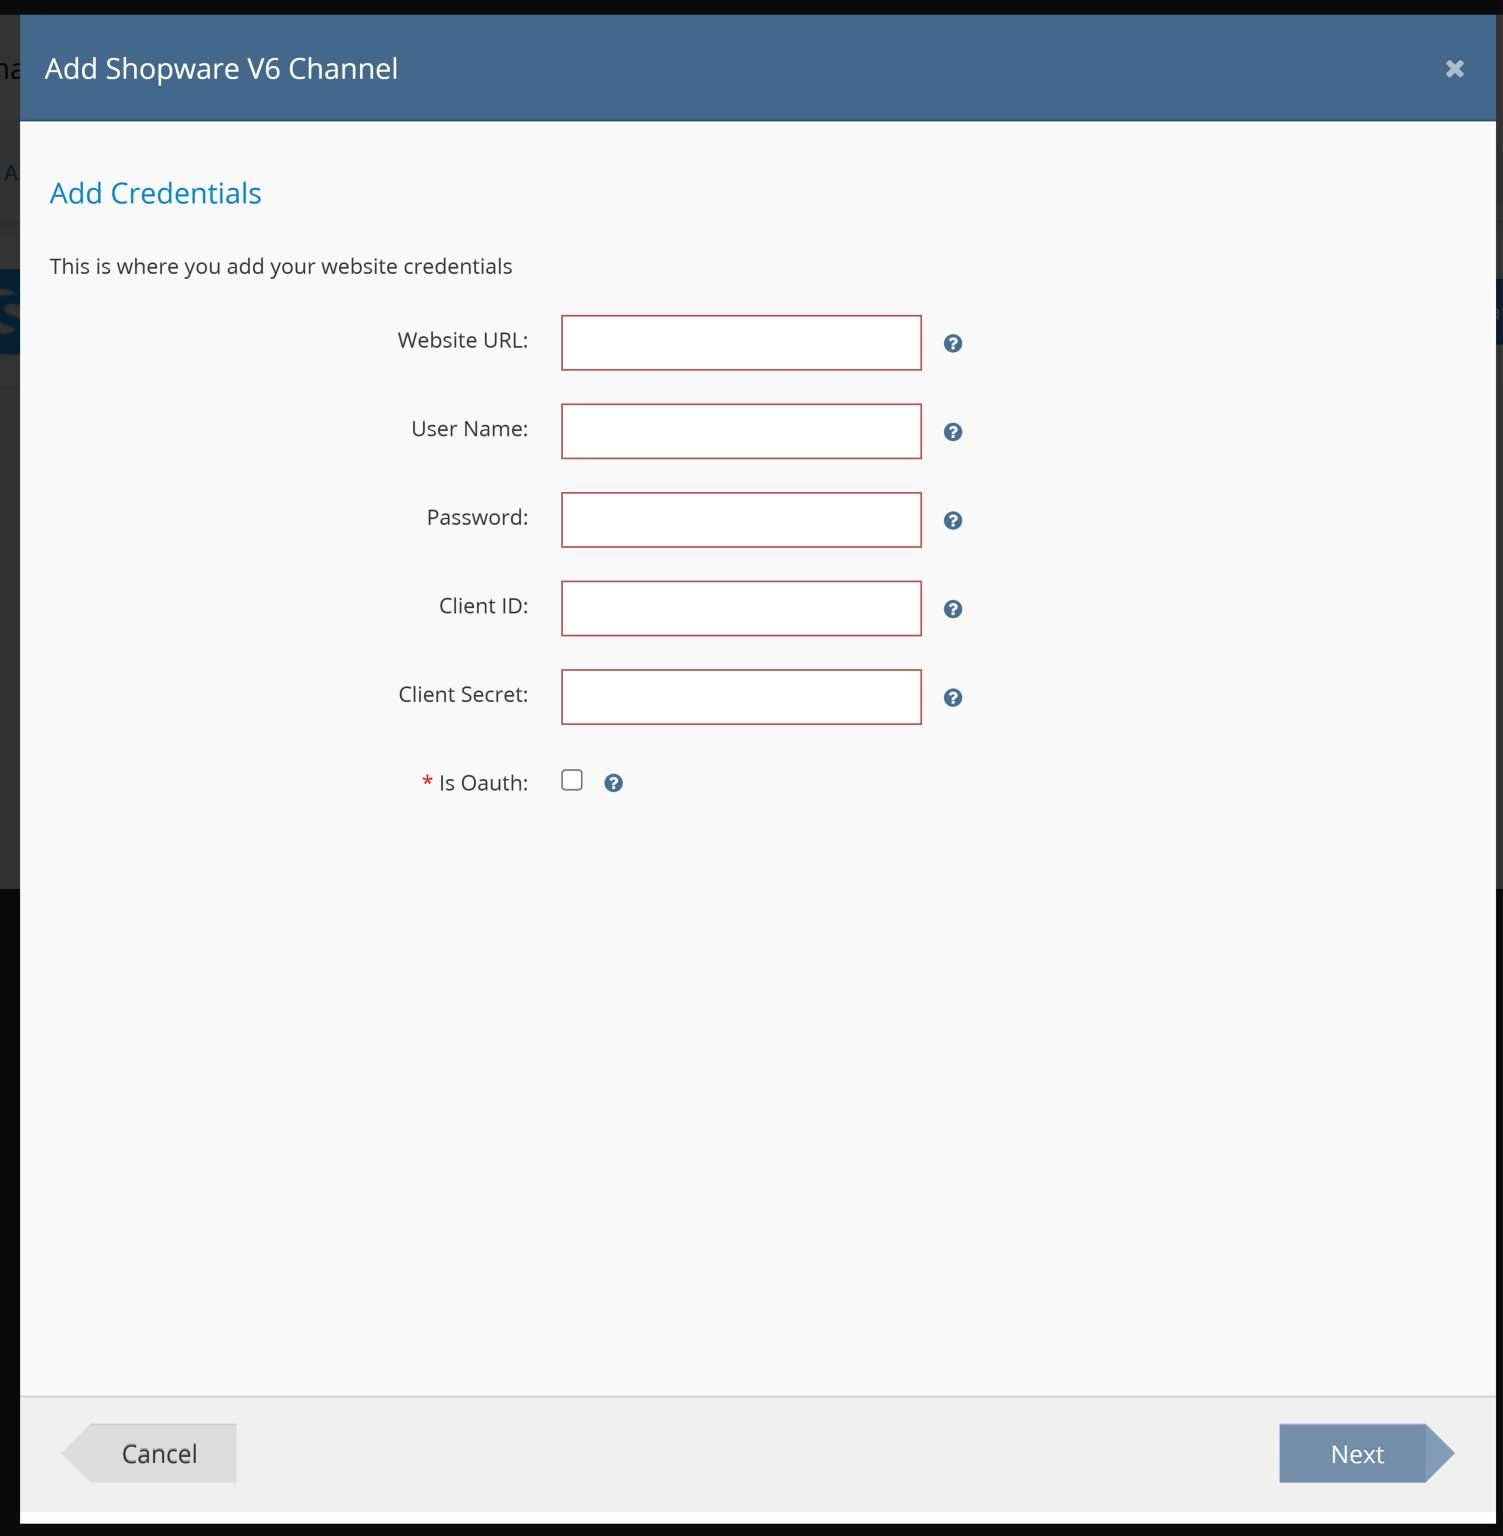Screen dimensions: 1503x1536
Task: Click the Client Secret help icon
Action: 952,697
